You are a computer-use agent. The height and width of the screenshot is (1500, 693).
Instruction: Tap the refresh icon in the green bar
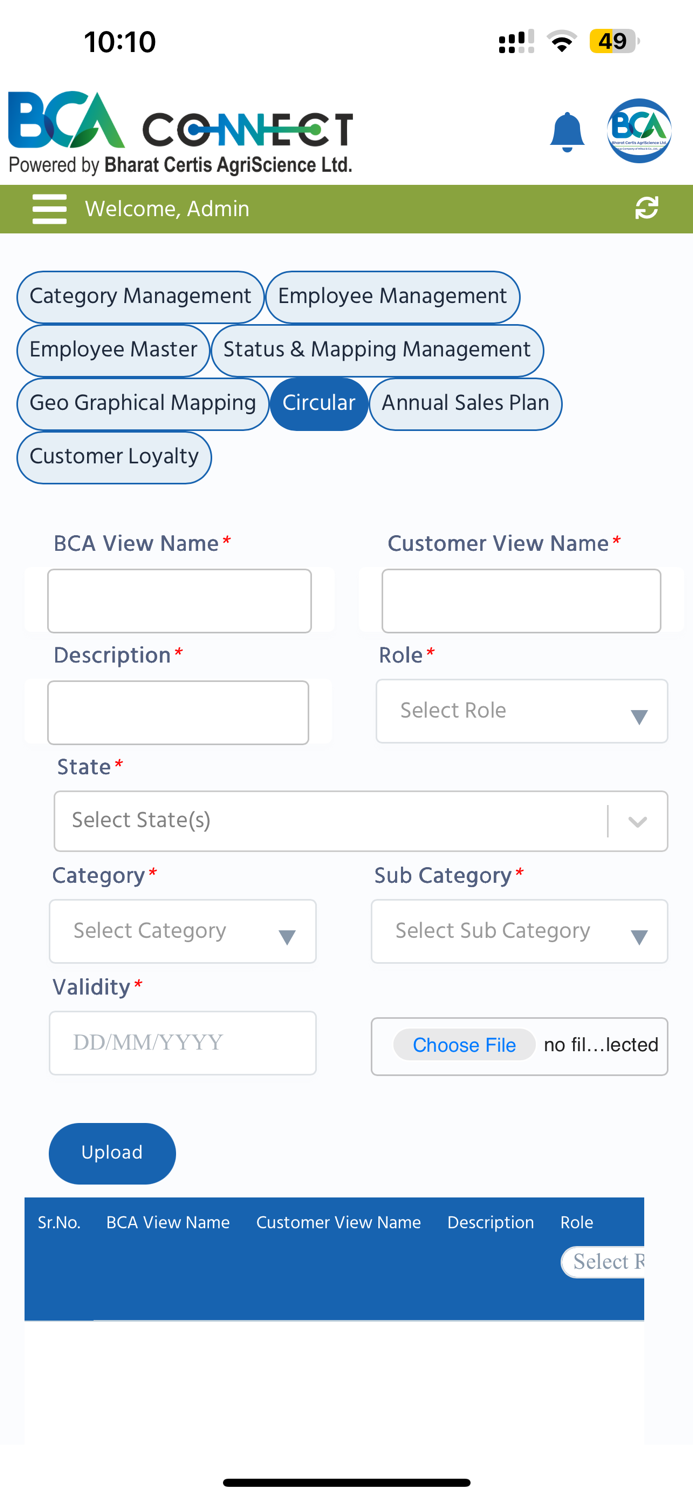(x=648, y=208)
